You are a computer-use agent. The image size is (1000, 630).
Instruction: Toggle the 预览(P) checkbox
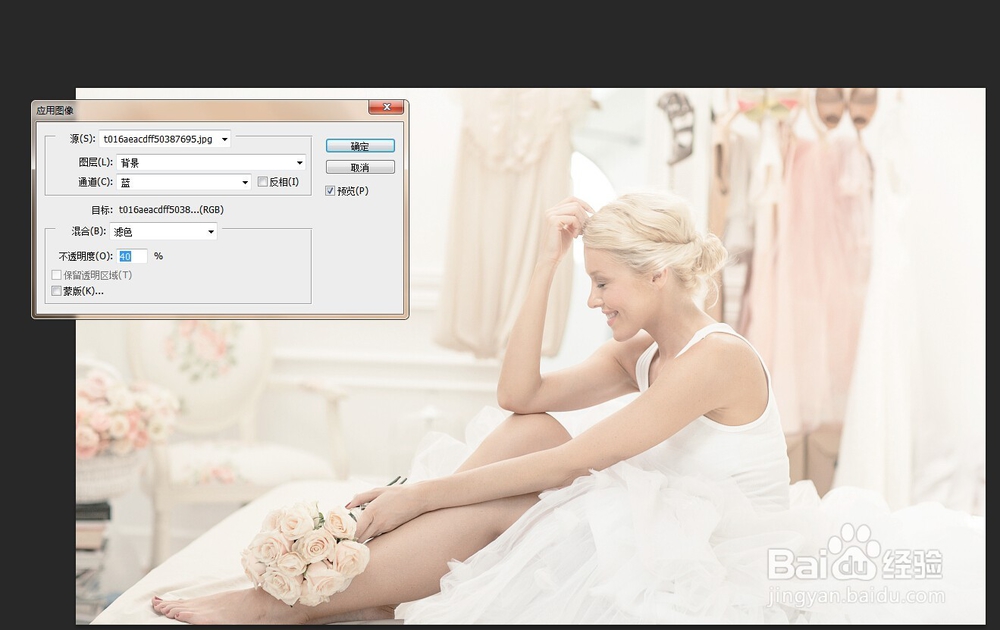point(330,191)
